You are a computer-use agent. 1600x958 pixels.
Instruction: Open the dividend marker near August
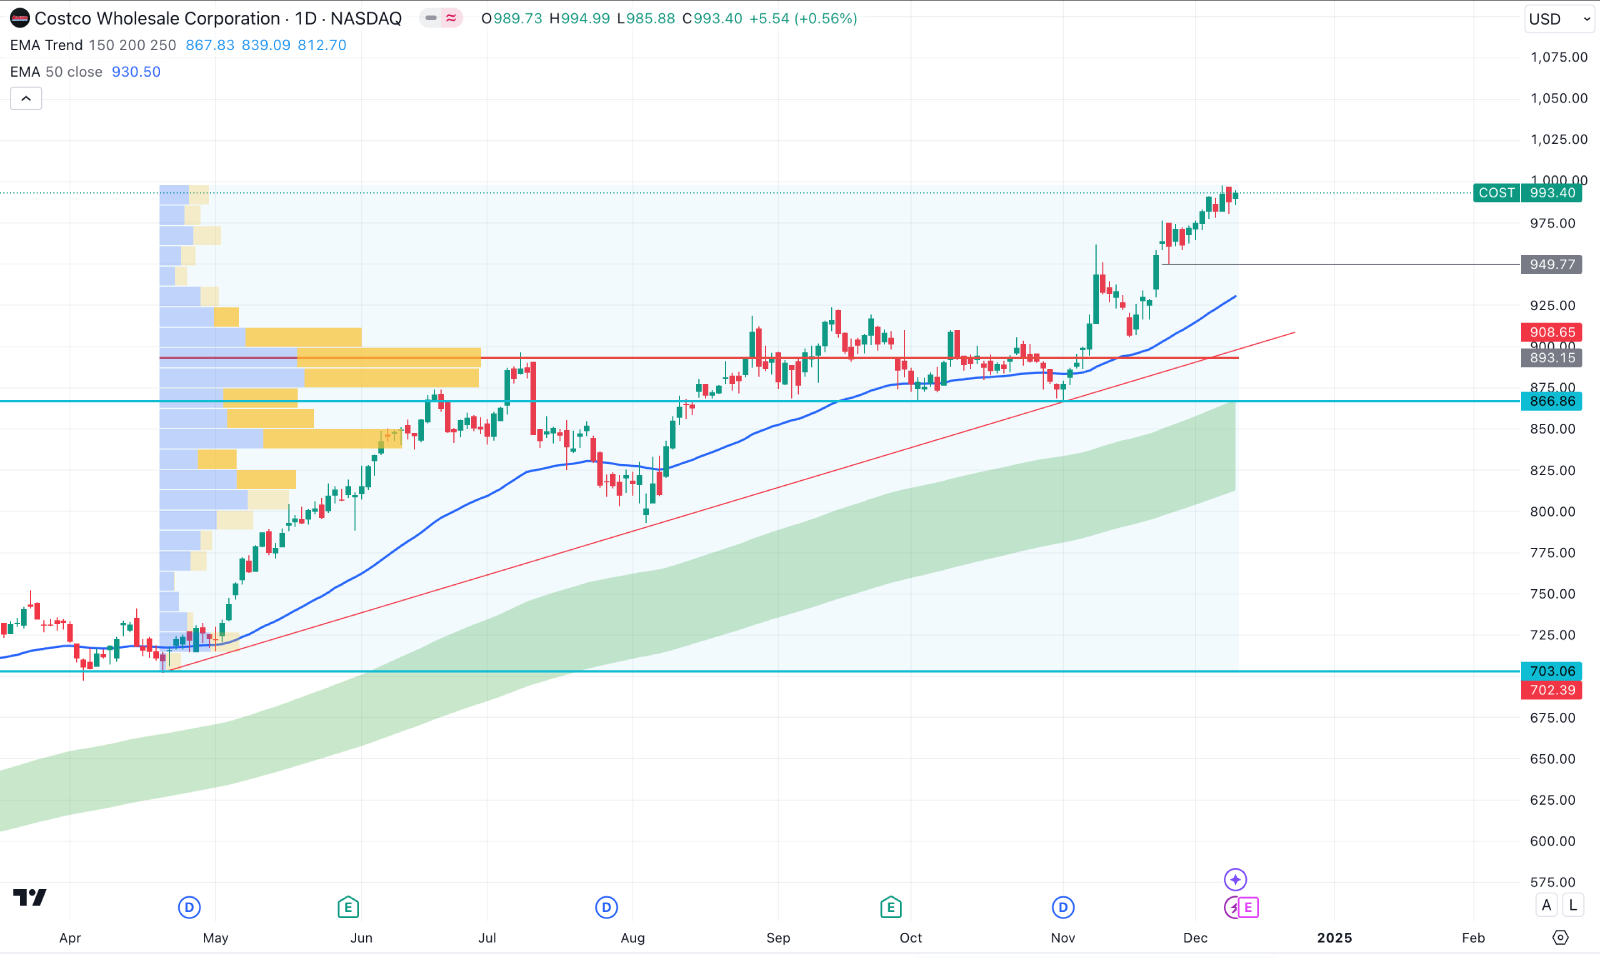(606, 907)
